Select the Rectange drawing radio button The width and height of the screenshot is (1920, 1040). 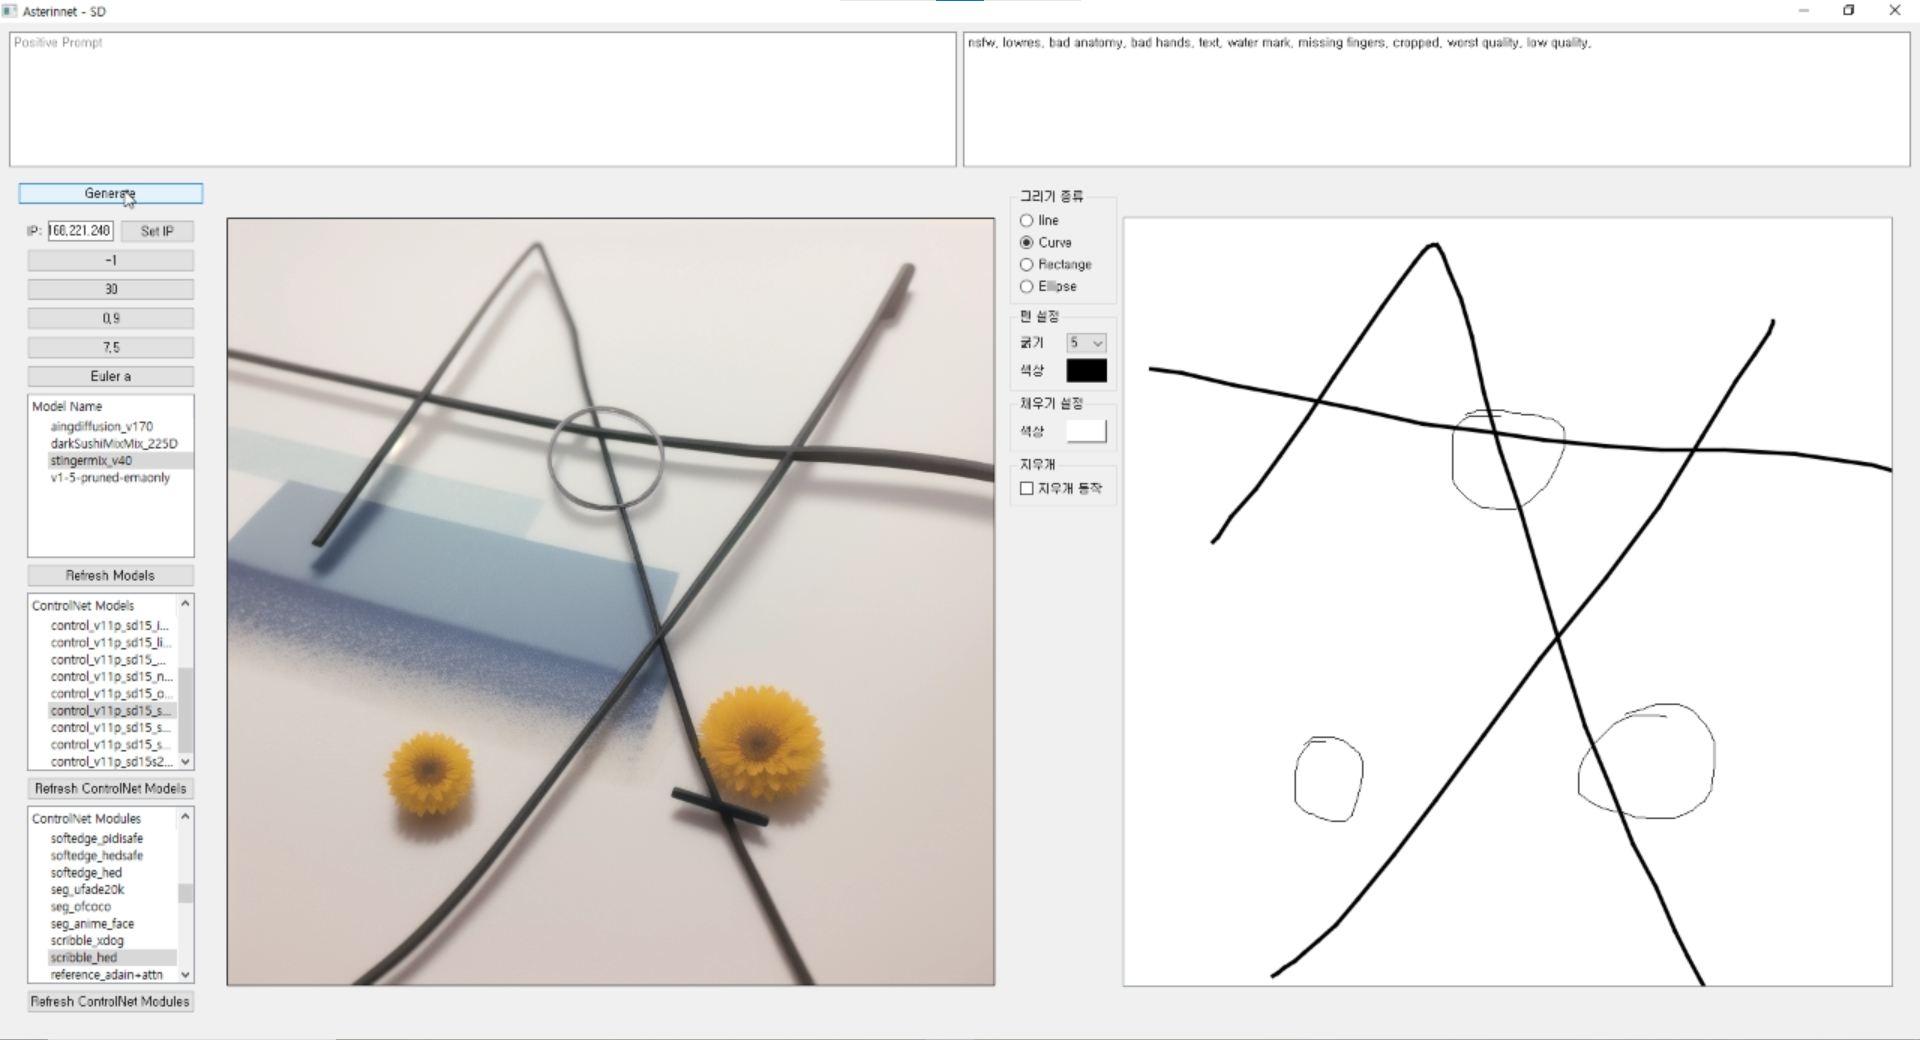click(x=1026, y=264)
